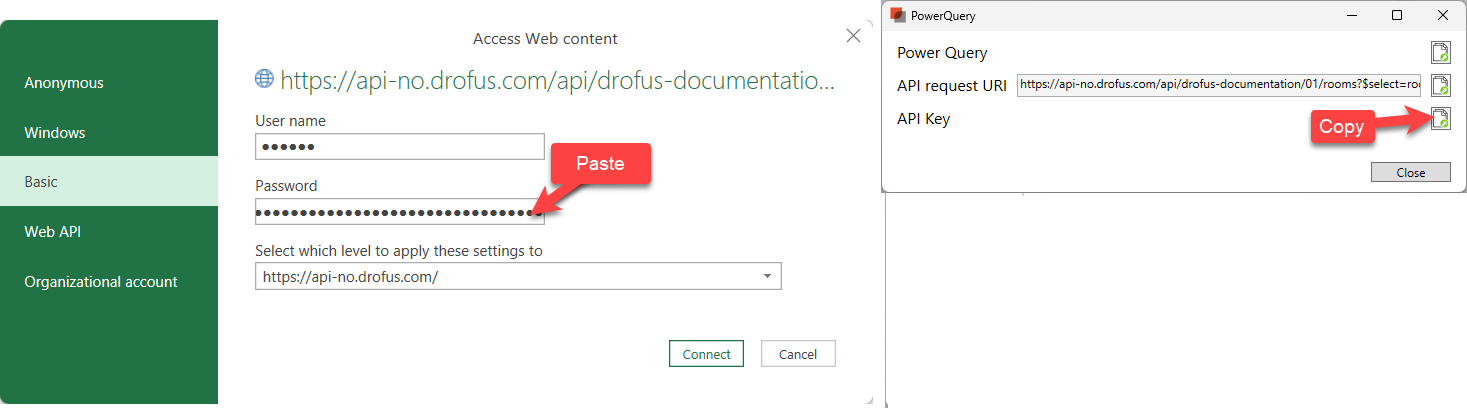Minimize the PowerQuery window
This screenshot has width=1467, height=411.
1351,16
